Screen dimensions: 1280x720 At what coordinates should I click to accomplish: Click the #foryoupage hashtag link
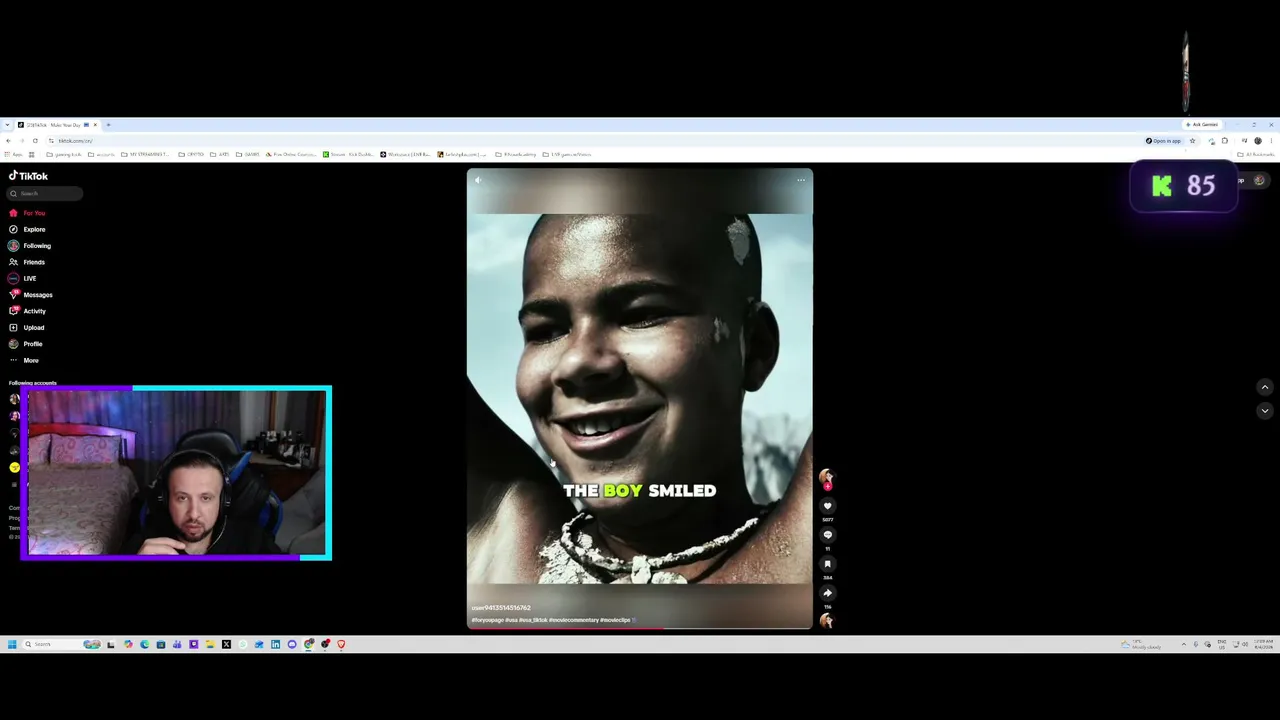[488, 620]
